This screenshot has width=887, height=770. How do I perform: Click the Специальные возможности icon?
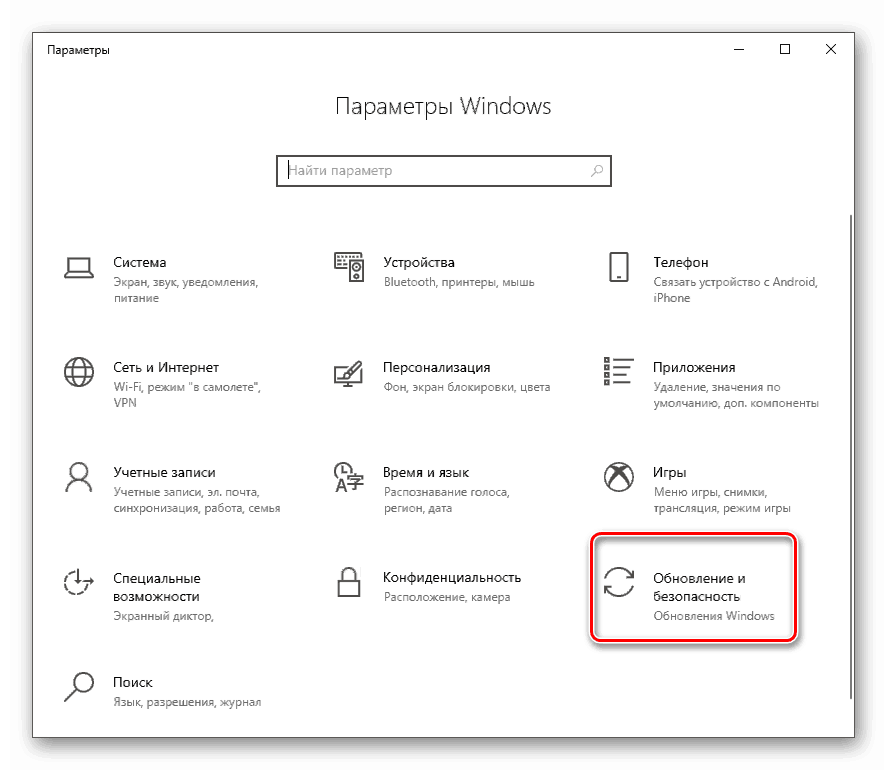point(78,582)
